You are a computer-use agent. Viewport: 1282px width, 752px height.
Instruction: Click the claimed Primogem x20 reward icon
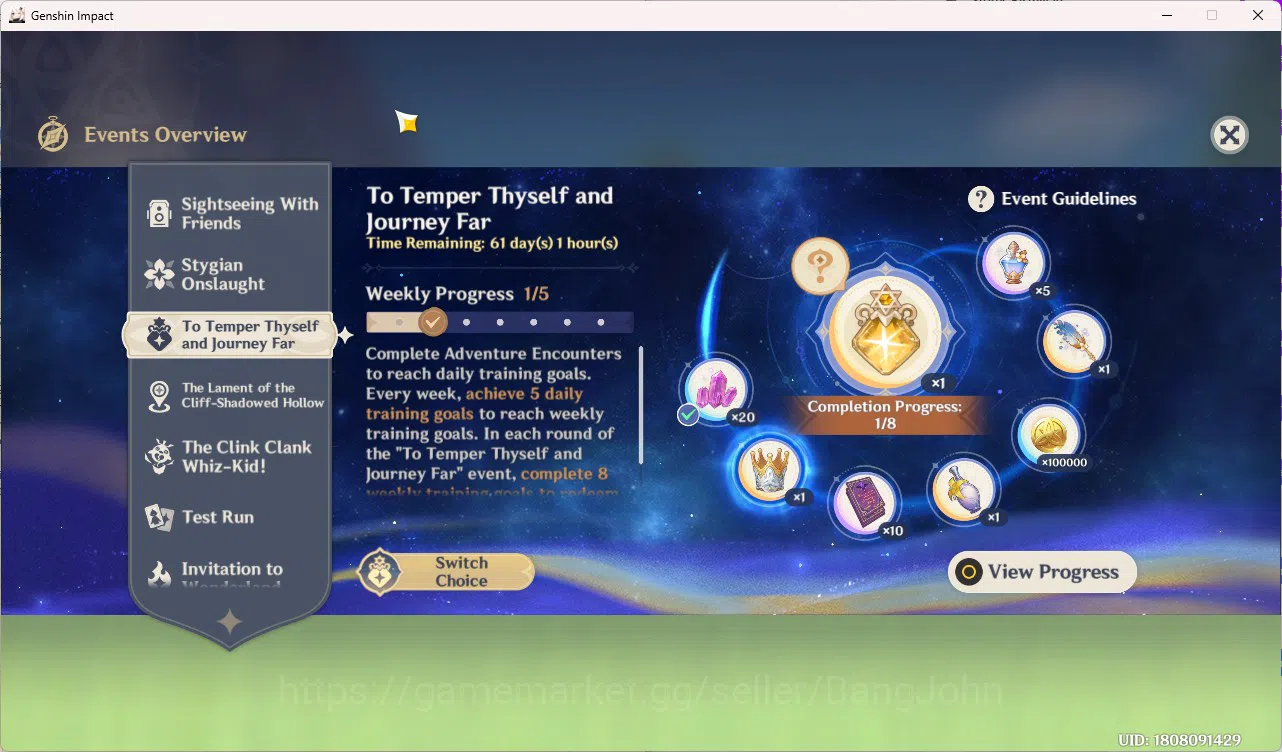[x=716, y=390]
